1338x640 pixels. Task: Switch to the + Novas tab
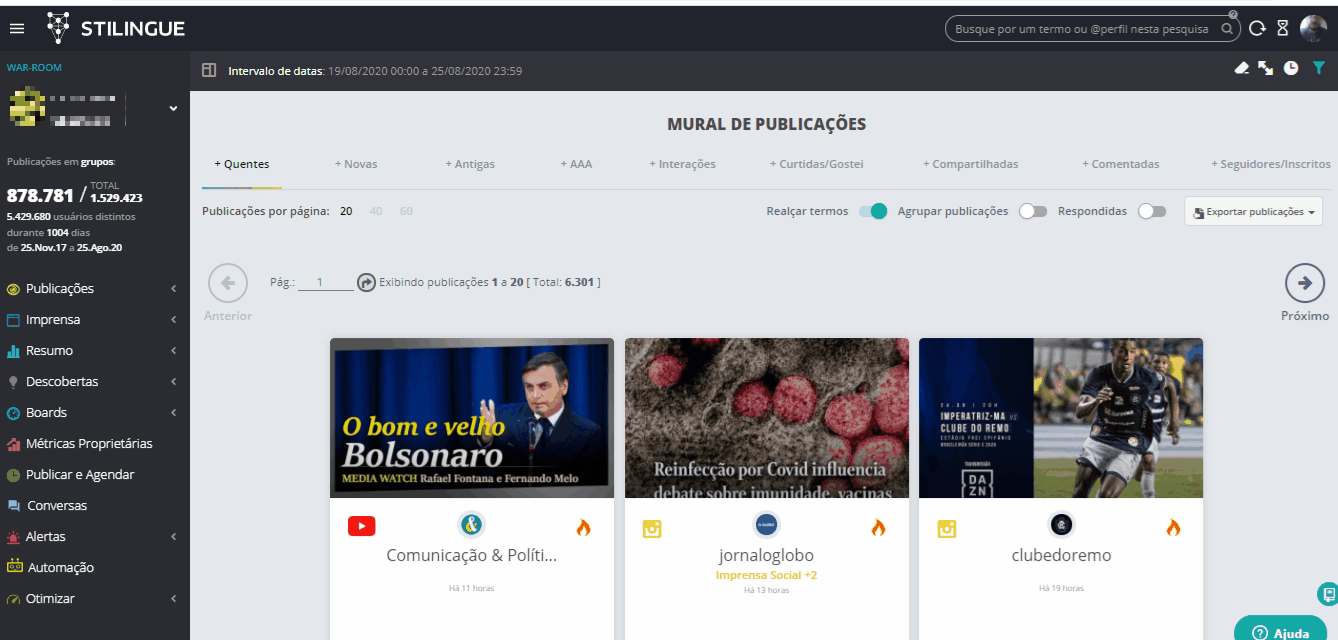pyautogui.click(x=356, y=164)
